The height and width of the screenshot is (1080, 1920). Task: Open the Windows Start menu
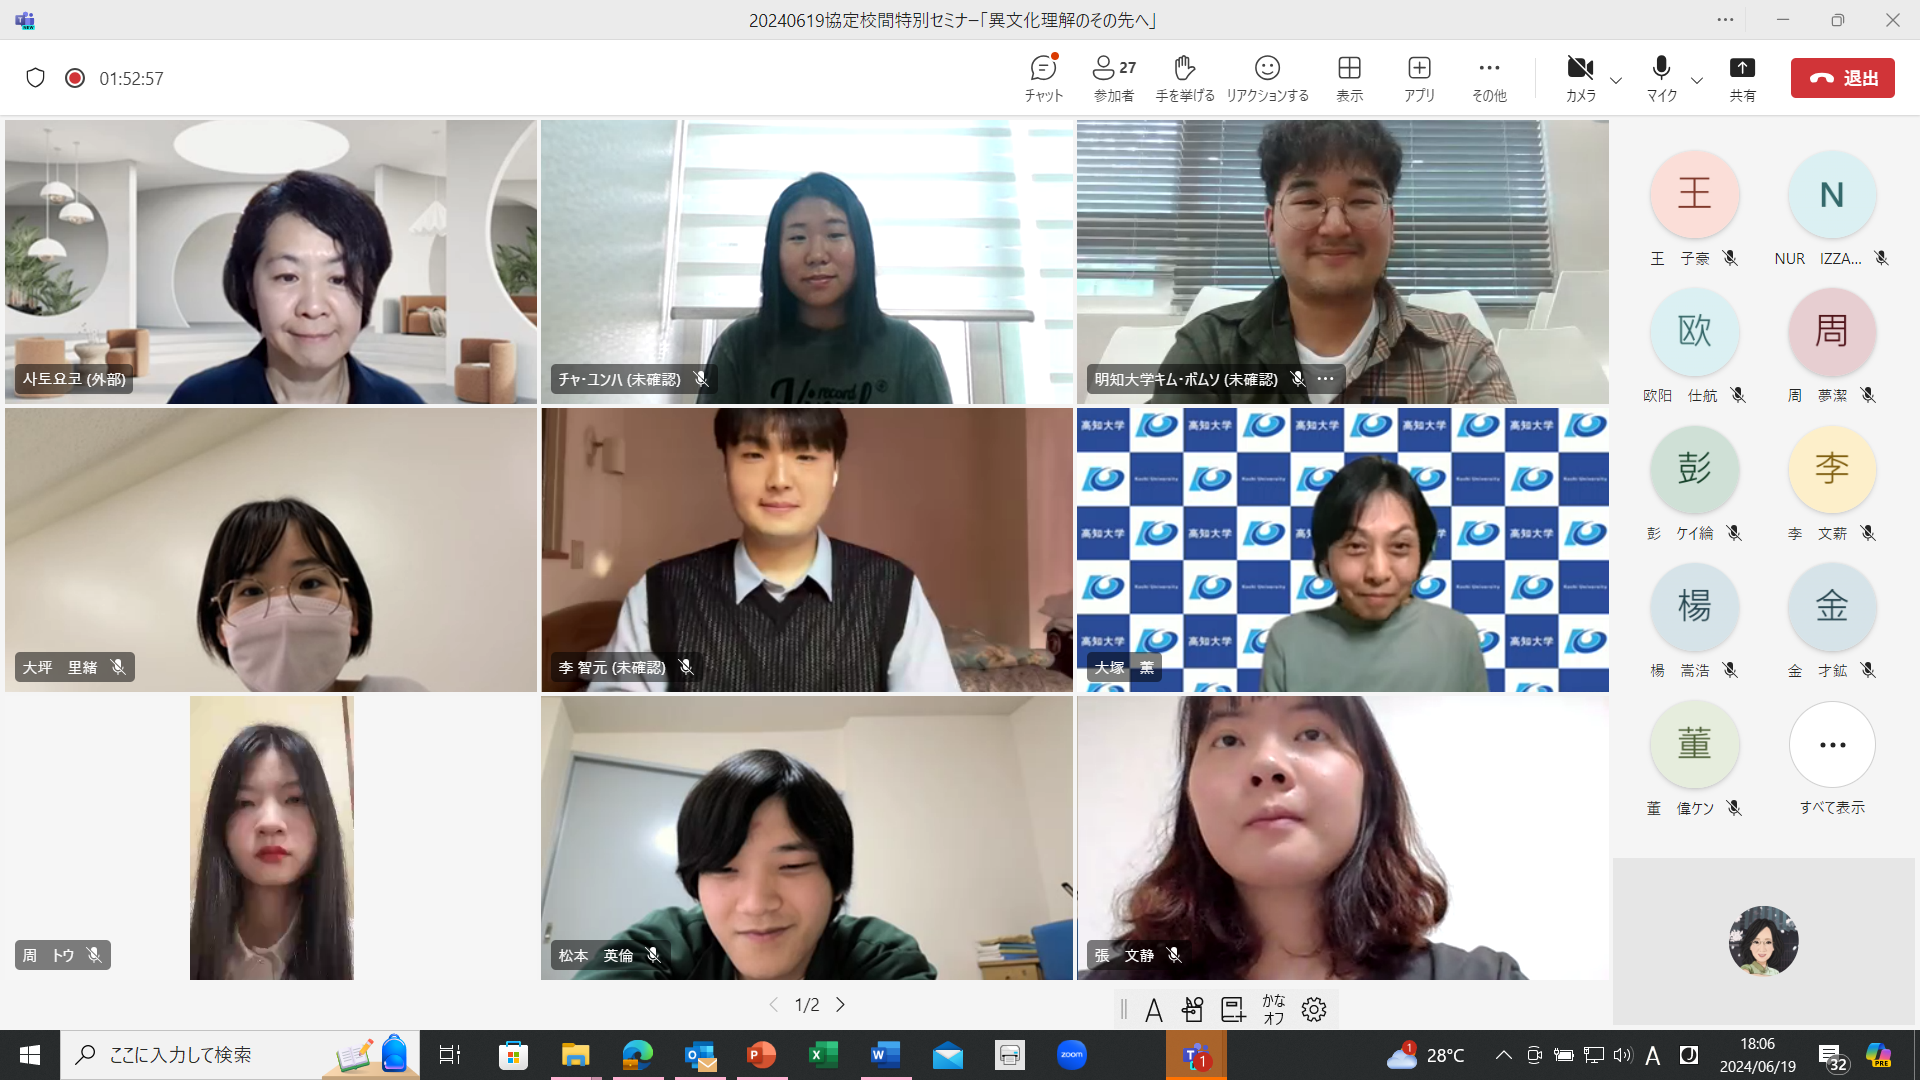tap(29, 1055)
